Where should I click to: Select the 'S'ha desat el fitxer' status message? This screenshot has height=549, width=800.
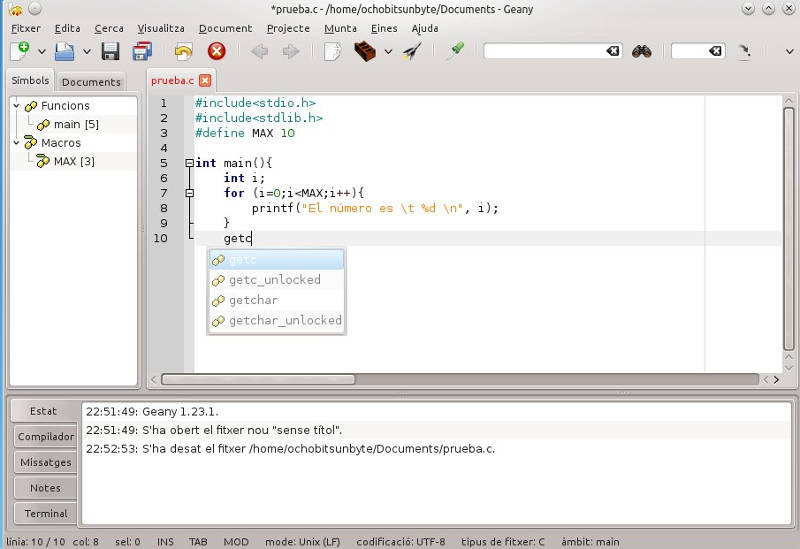436,449
